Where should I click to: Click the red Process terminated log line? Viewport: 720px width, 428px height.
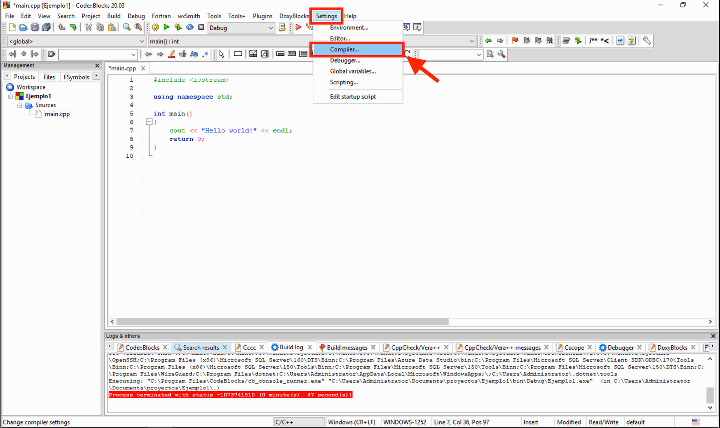pyautogui.click(x=231, y=395)
